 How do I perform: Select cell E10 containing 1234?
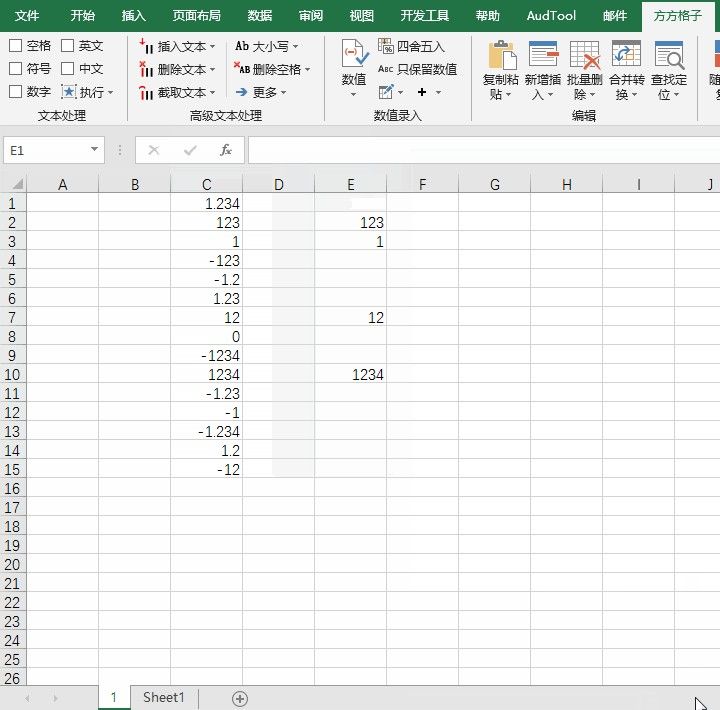(x=351, y=375)
